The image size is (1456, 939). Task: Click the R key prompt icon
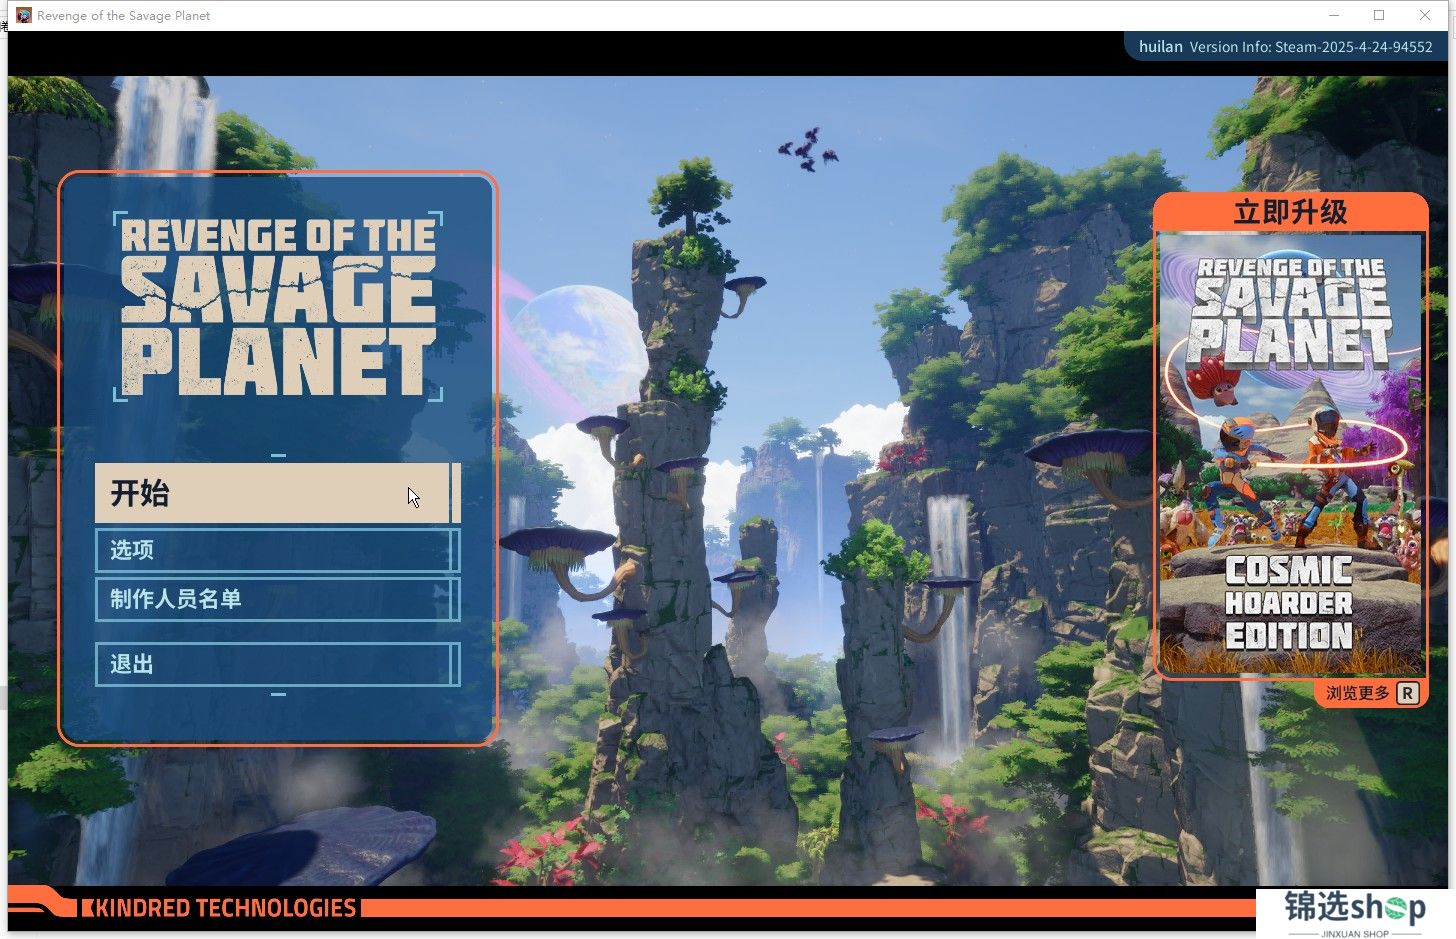(x=1408, y=693)
